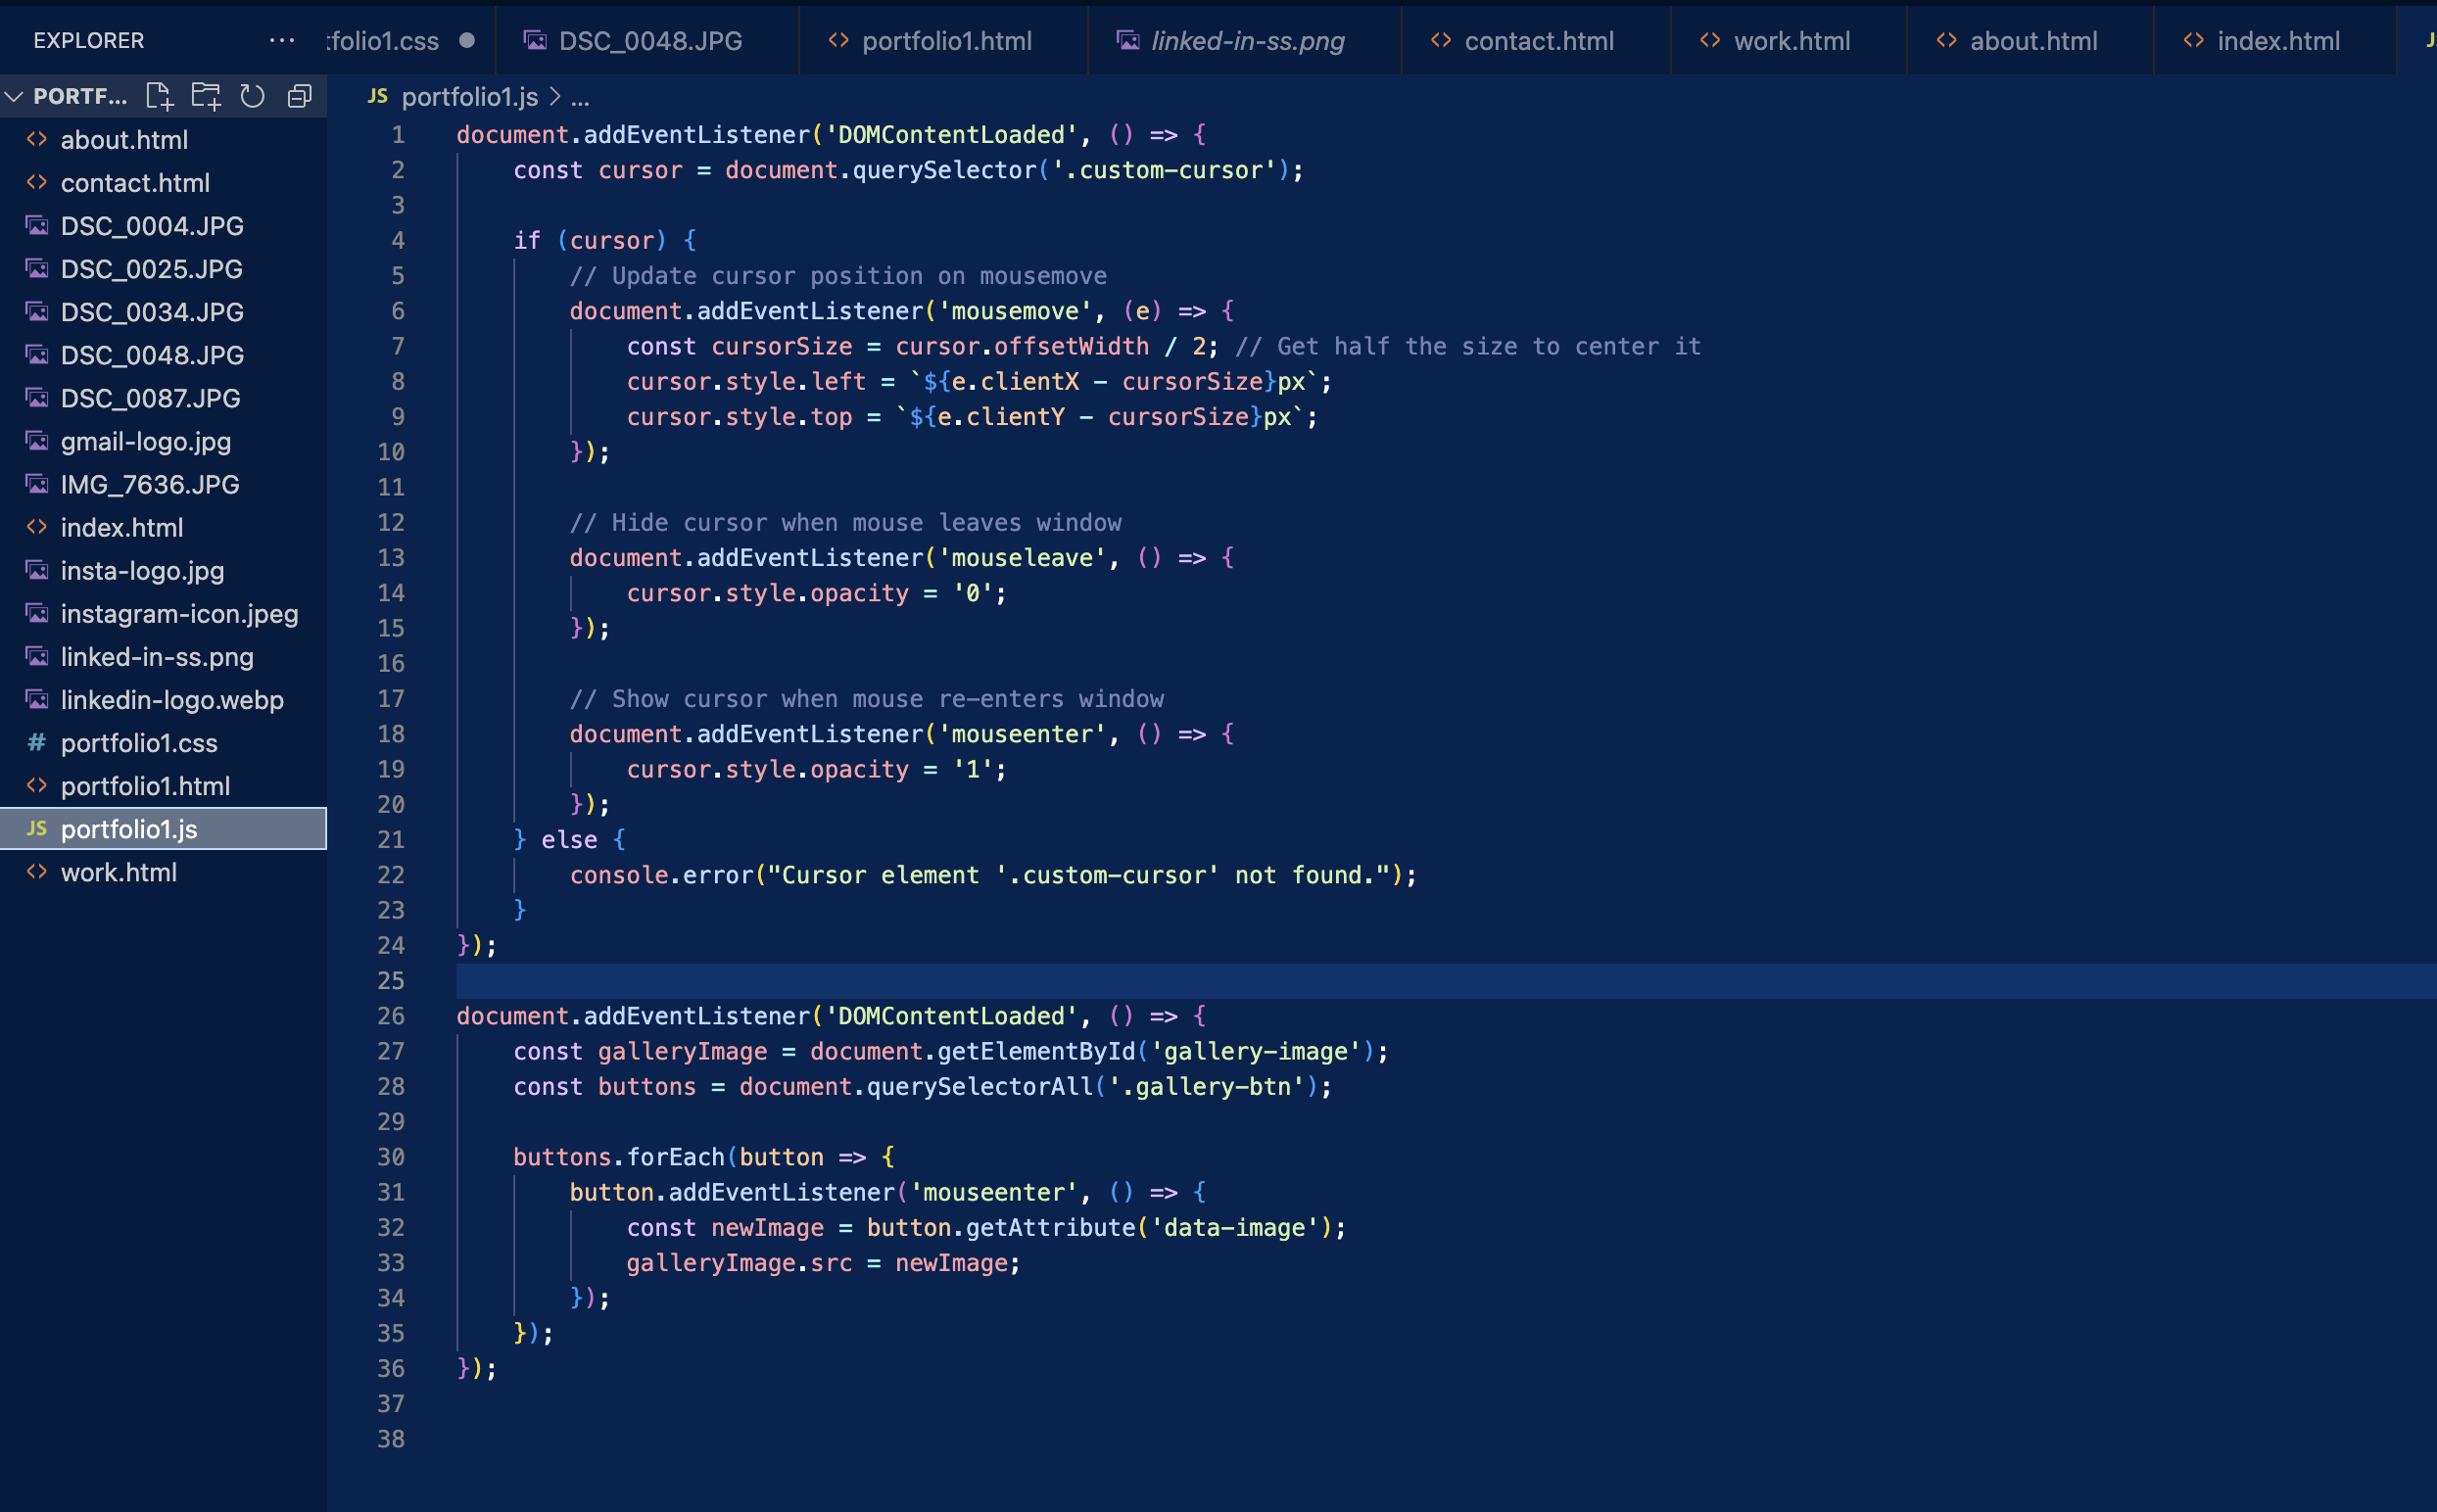Click unsaved dot on portfolio1.css tab
Screen dimensions: 2437x1512
(x=467, y=41)
